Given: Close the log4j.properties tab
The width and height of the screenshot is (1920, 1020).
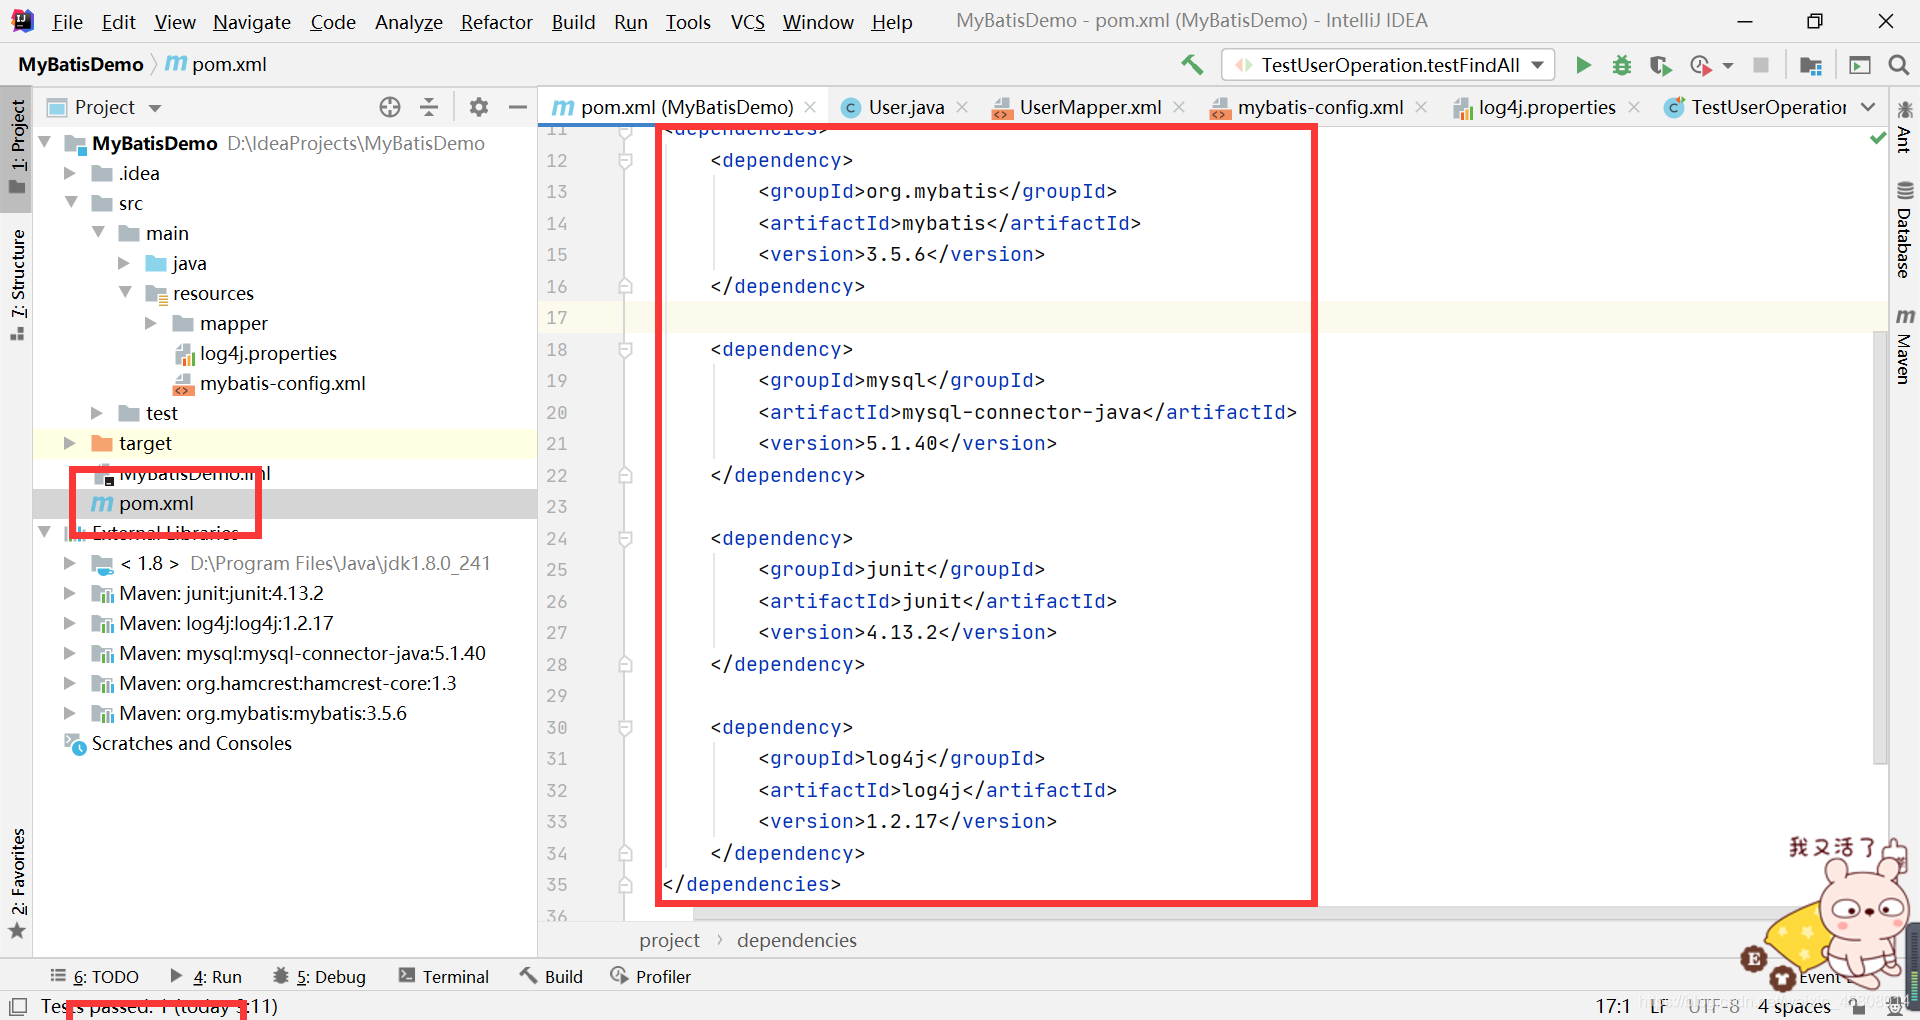Looking at the screenshot, I should 1634,107.
